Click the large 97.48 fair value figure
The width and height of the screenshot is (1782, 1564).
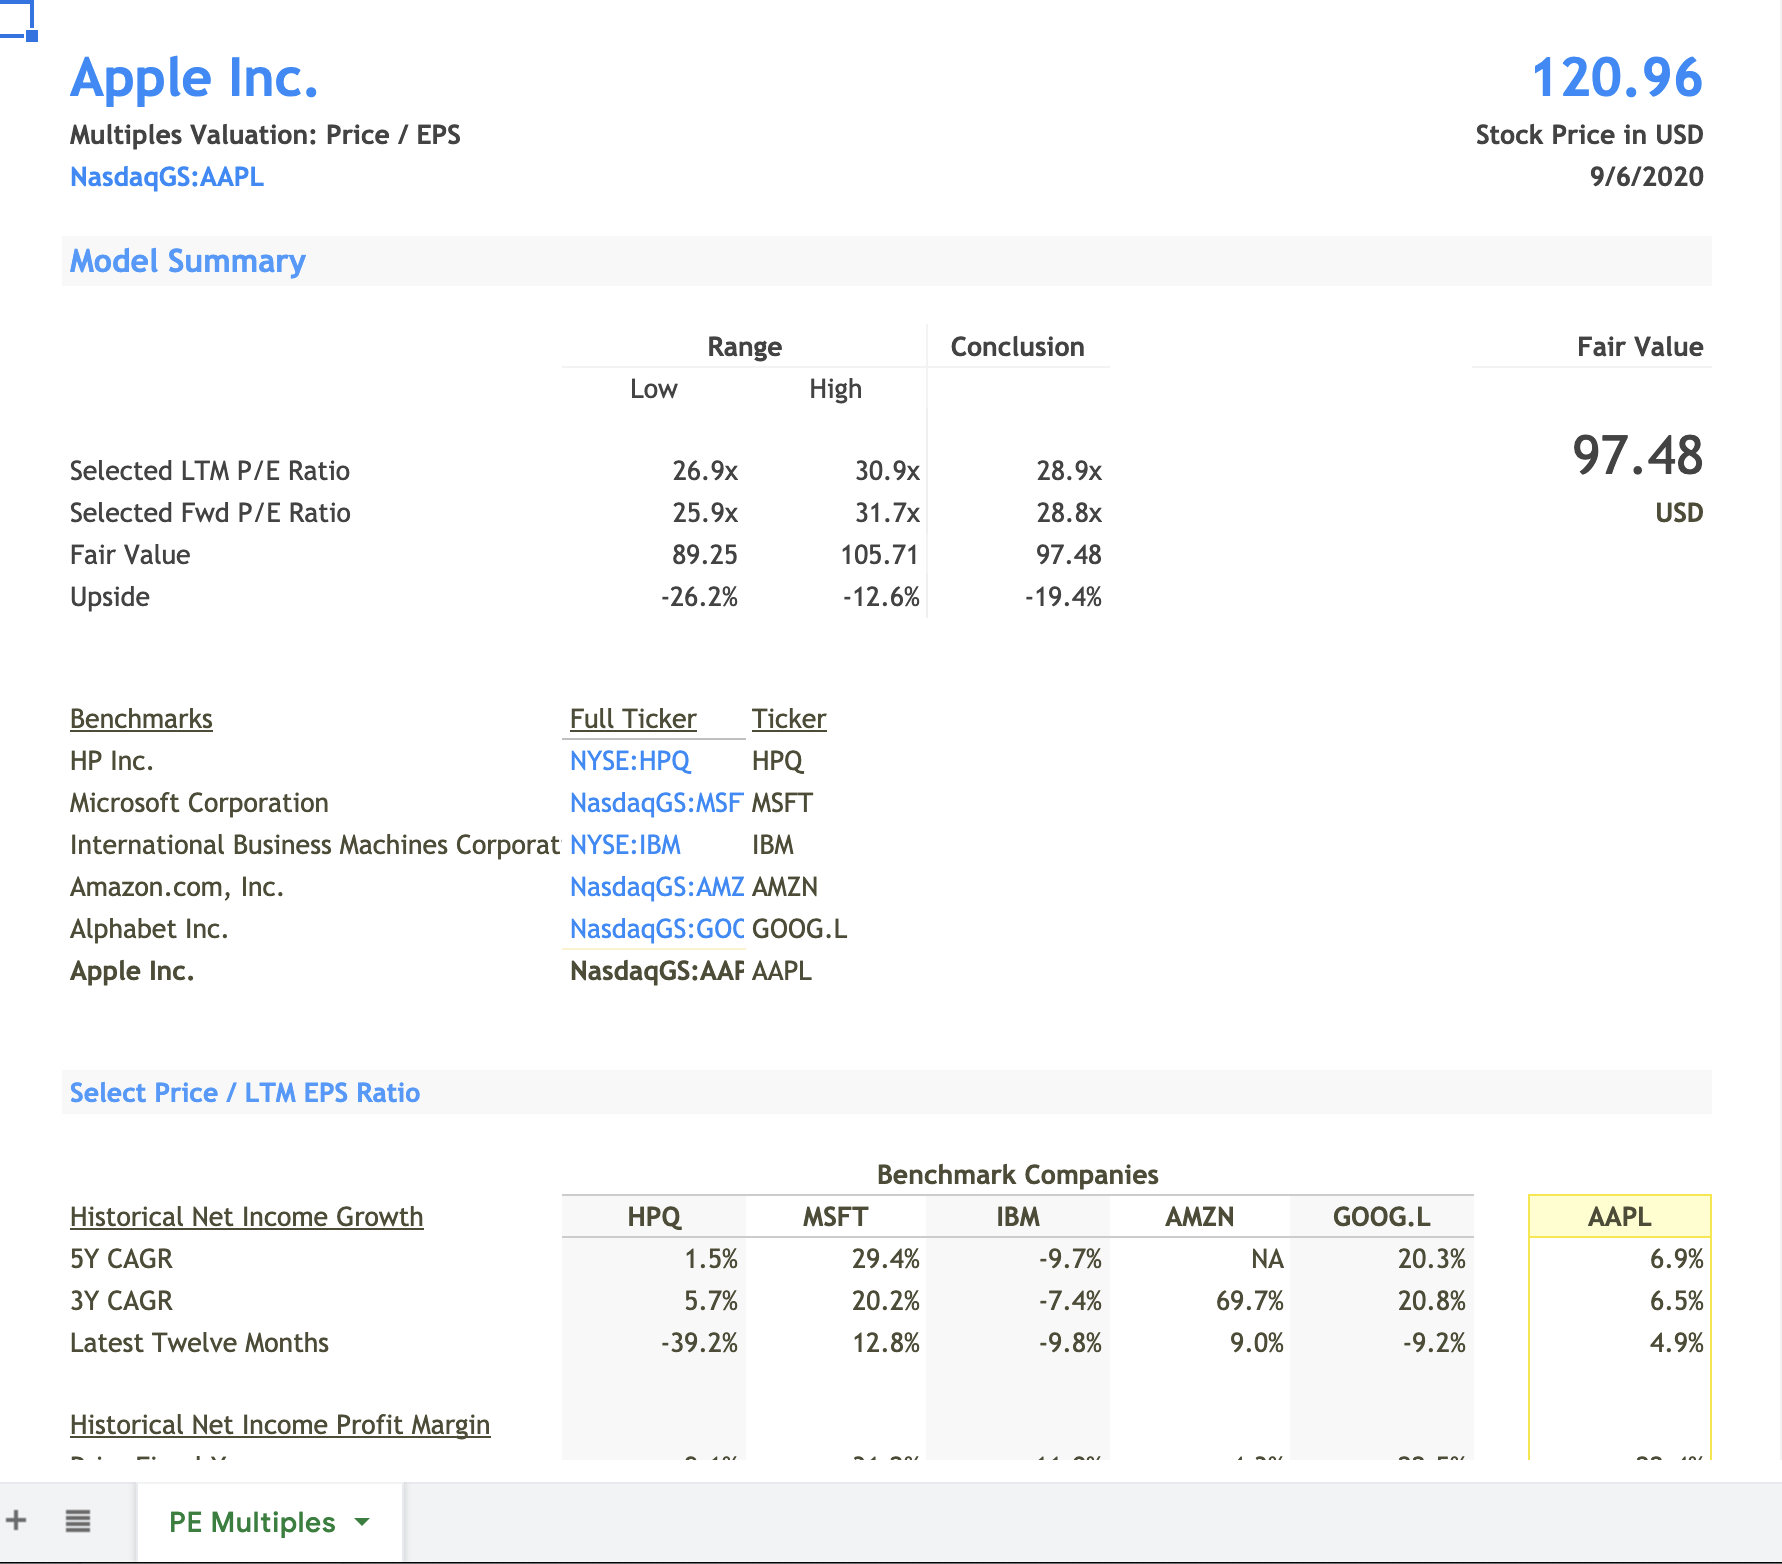pyautogui.click(x=1638, y=455)
